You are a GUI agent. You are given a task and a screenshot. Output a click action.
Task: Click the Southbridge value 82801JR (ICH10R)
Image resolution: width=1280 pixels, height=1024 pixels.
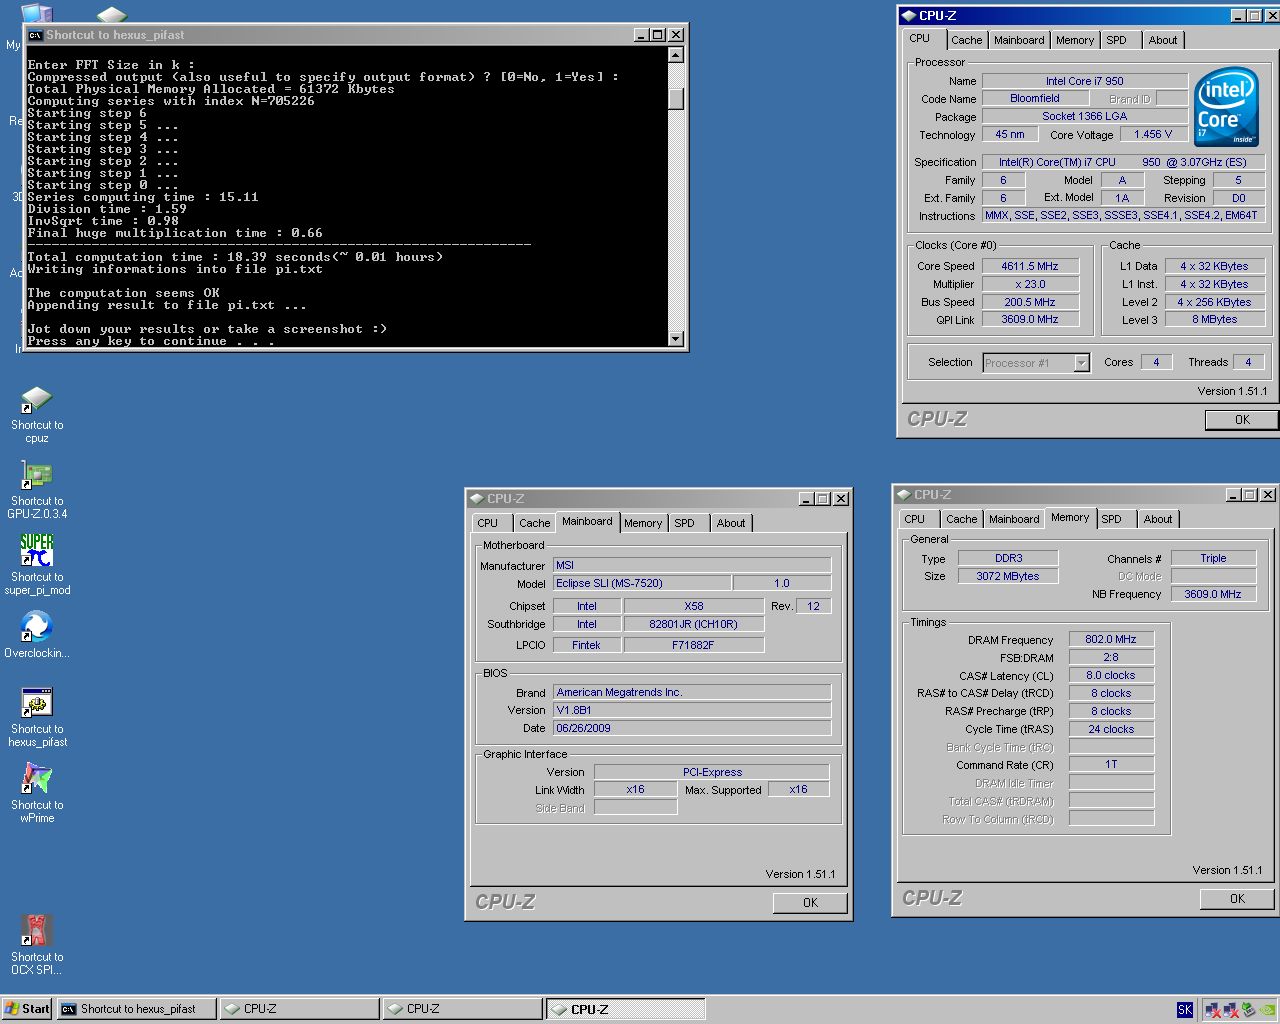pyautogui.click(x=693, y=624)
